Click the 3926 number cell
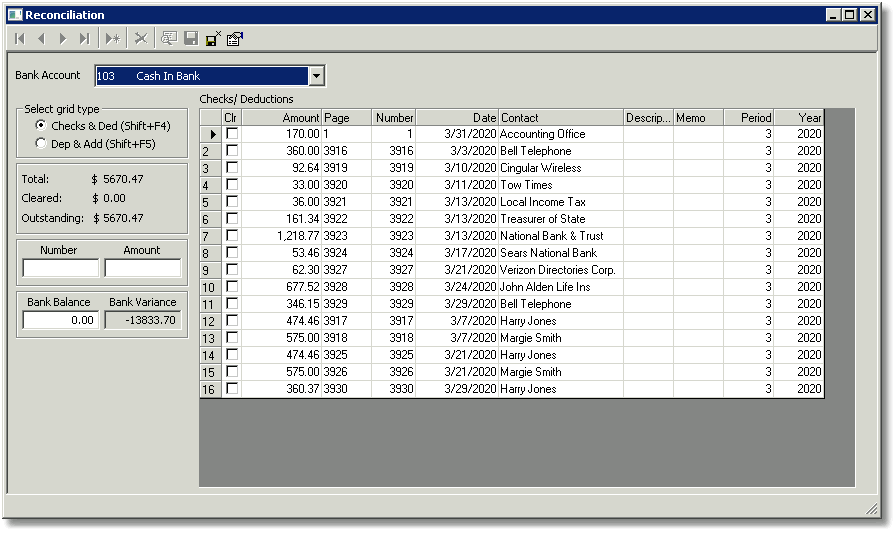The image size is (896, 533). click(x=394, y=372)
